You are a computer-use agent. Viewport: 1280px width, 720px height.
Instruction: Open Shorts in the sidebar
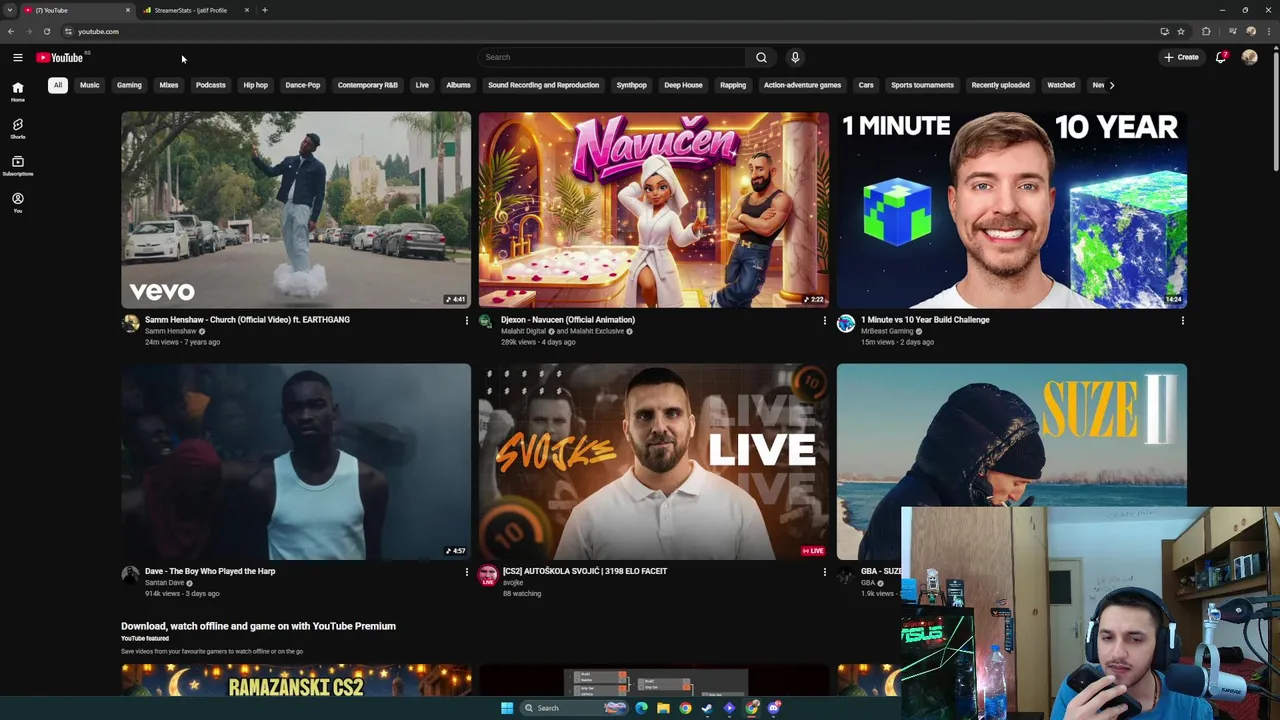[x=17, y=128]
